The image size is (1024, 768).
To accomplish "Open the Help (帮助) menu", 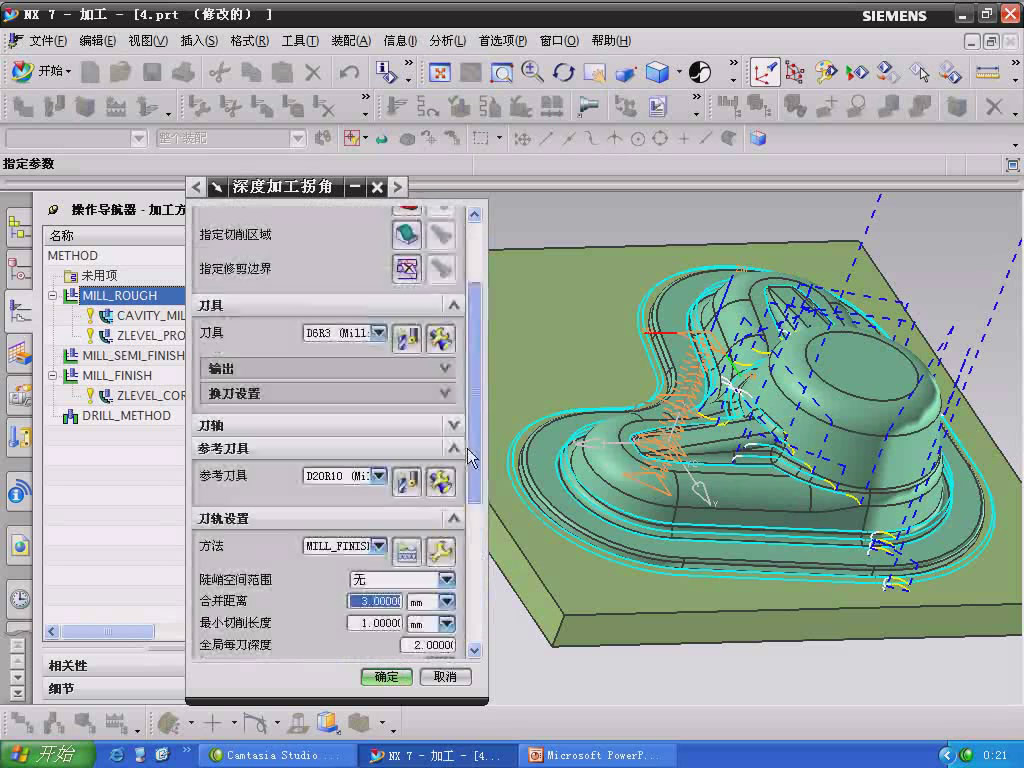I will point(611,41).
